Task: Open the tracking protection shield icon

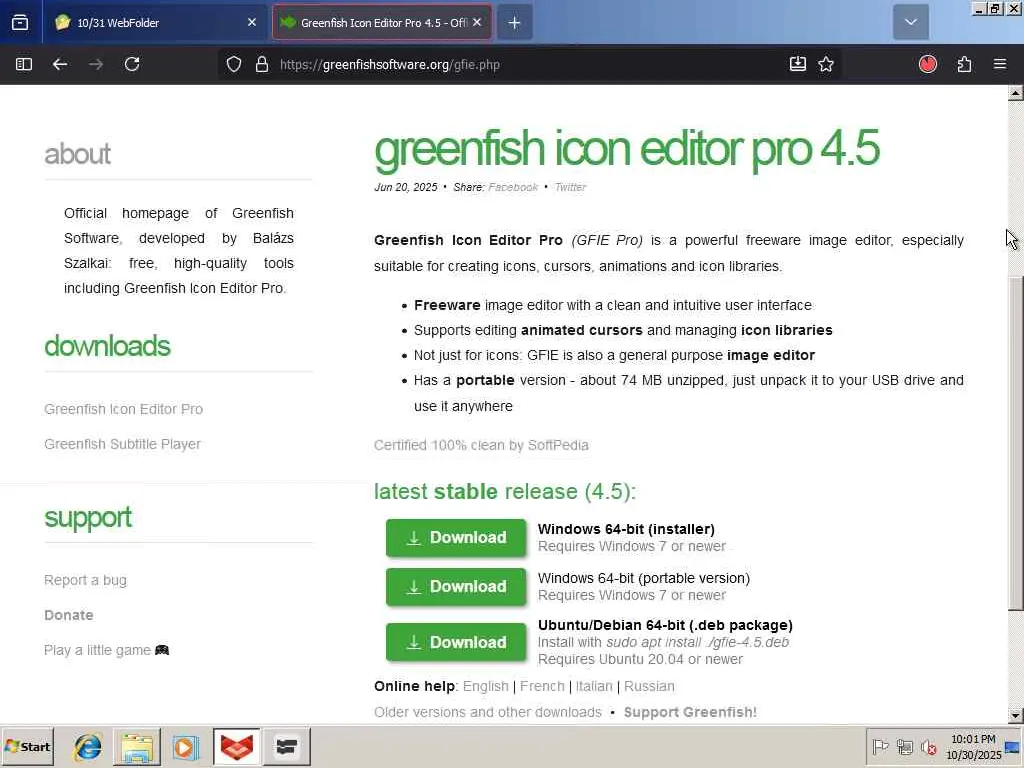Action: click(234, 64)
